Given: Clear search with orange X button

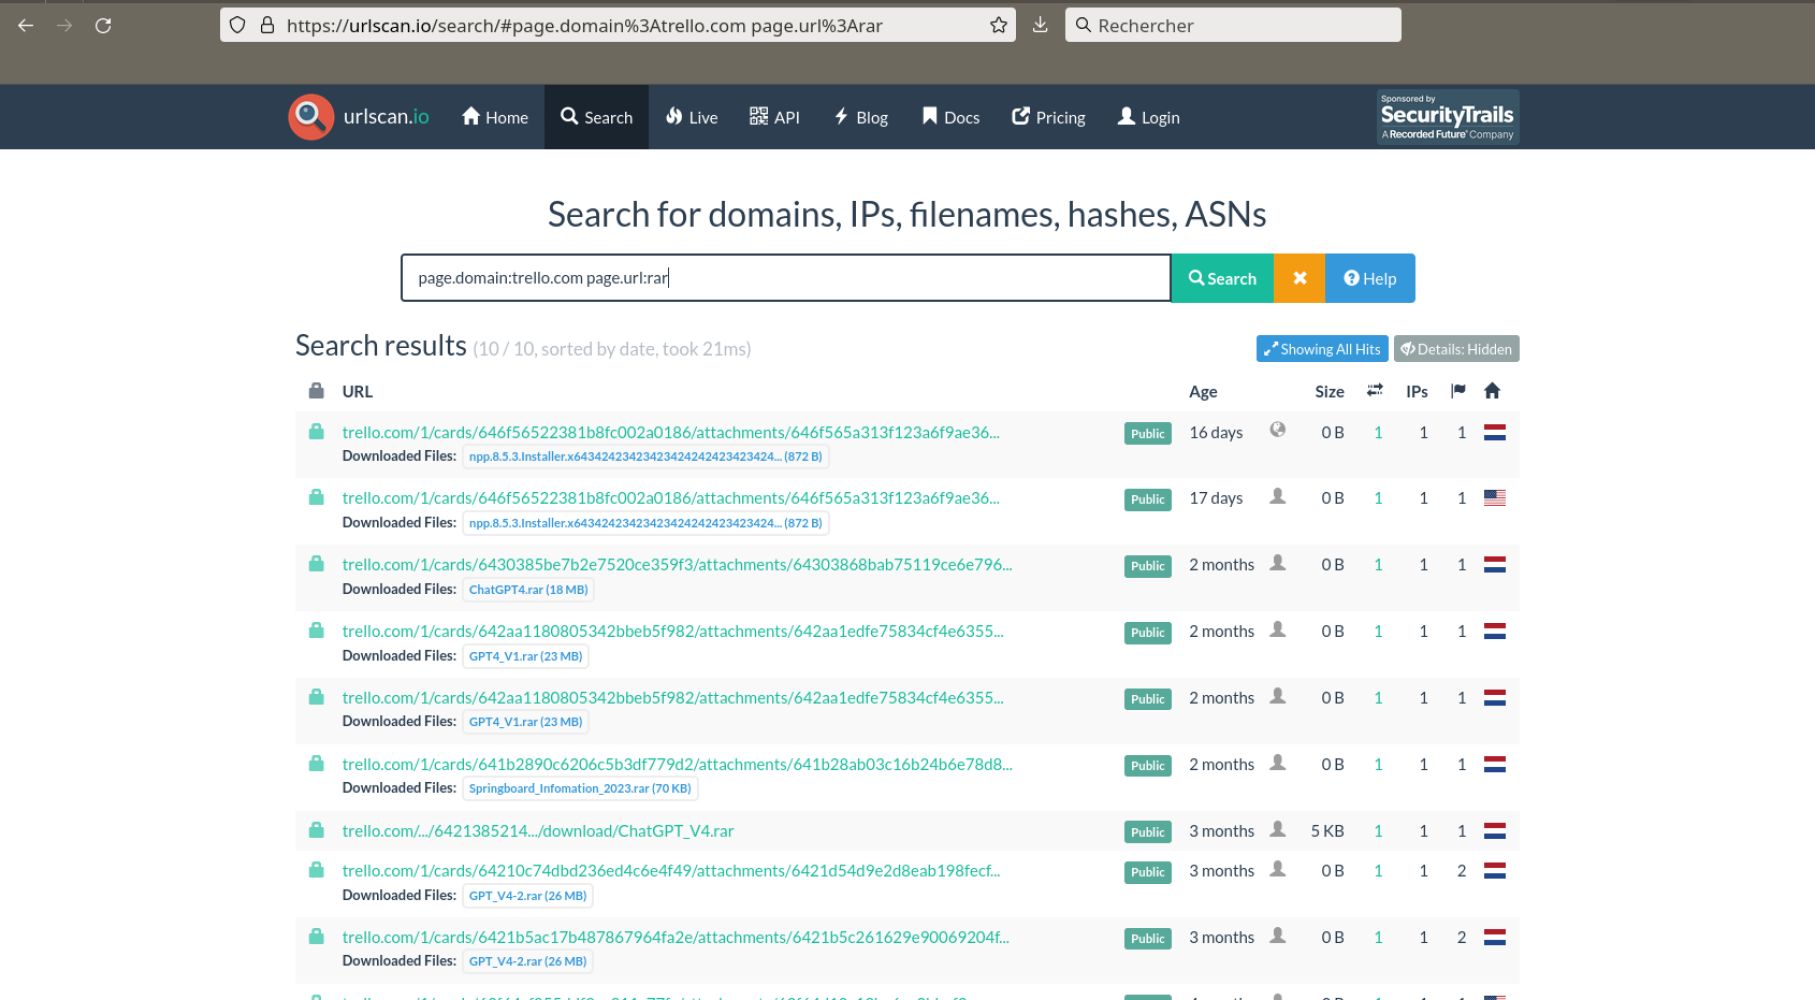Looking at the screenshot, I should [x=1299, y=279].
